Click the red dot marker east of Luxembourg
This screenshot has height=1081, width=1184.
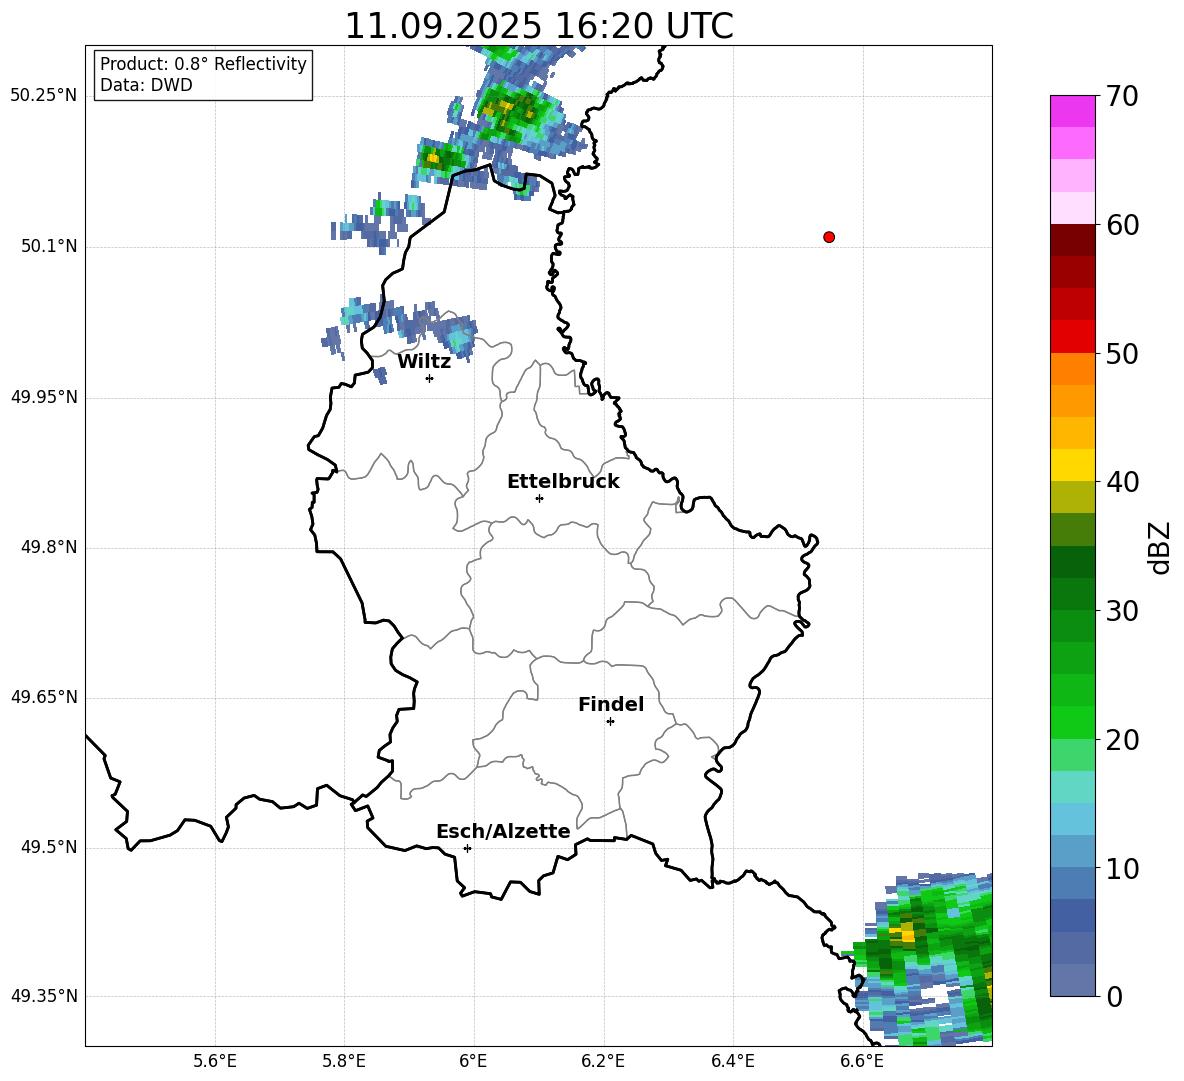[829, 237]
